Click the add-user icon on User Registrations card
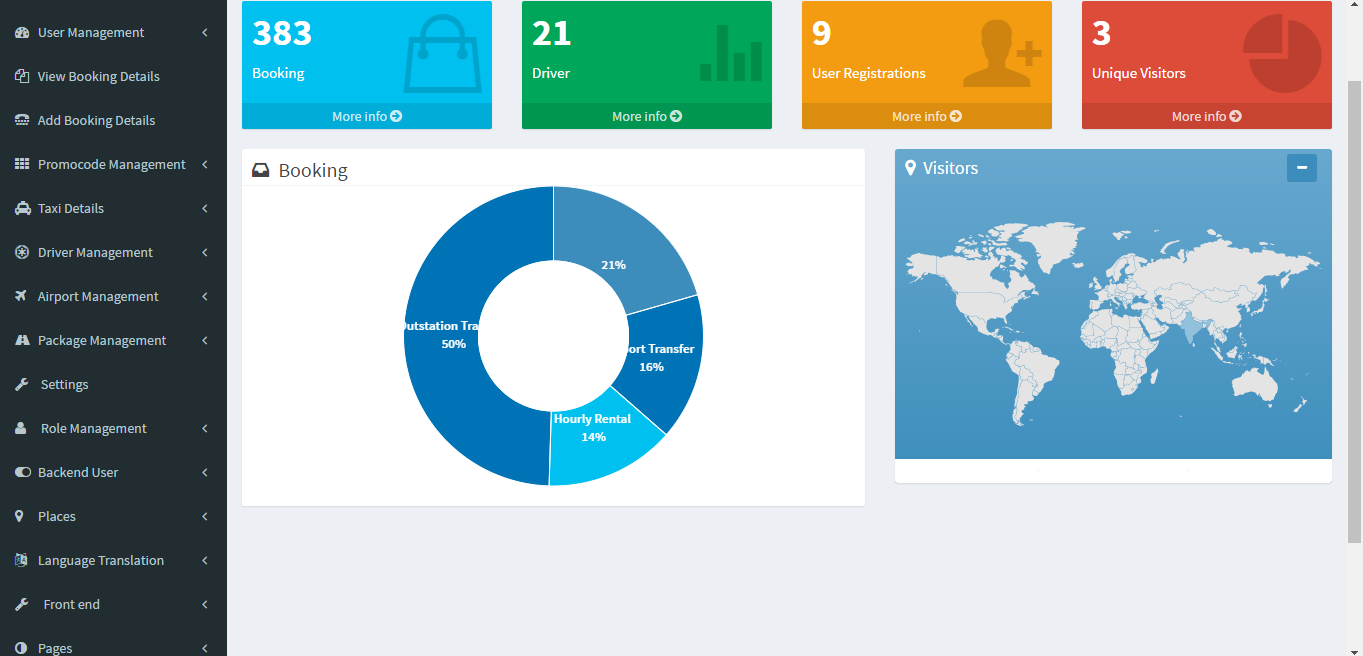The width and height of the screenshot is (1363, 656). (x=1002, y=55)
